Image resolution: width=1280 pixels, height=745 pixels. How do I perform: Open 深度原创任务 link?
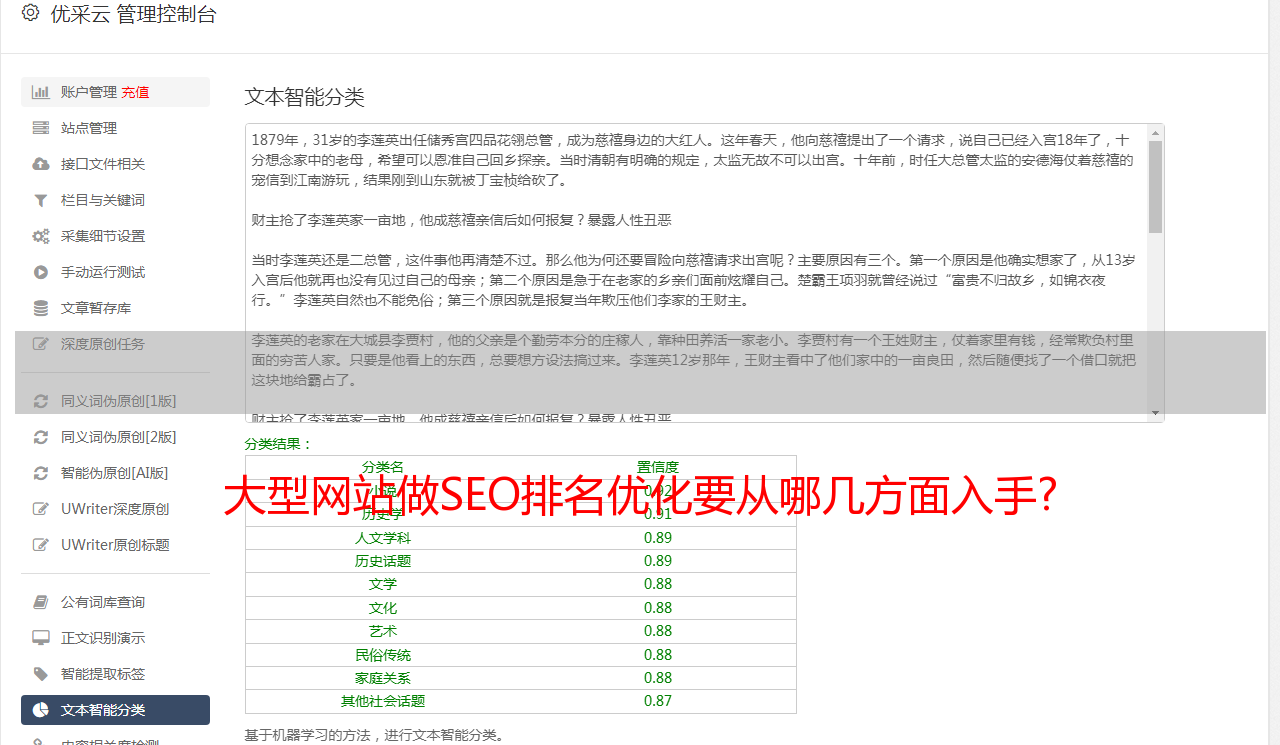pyautogui.click(x=103, y=344)
